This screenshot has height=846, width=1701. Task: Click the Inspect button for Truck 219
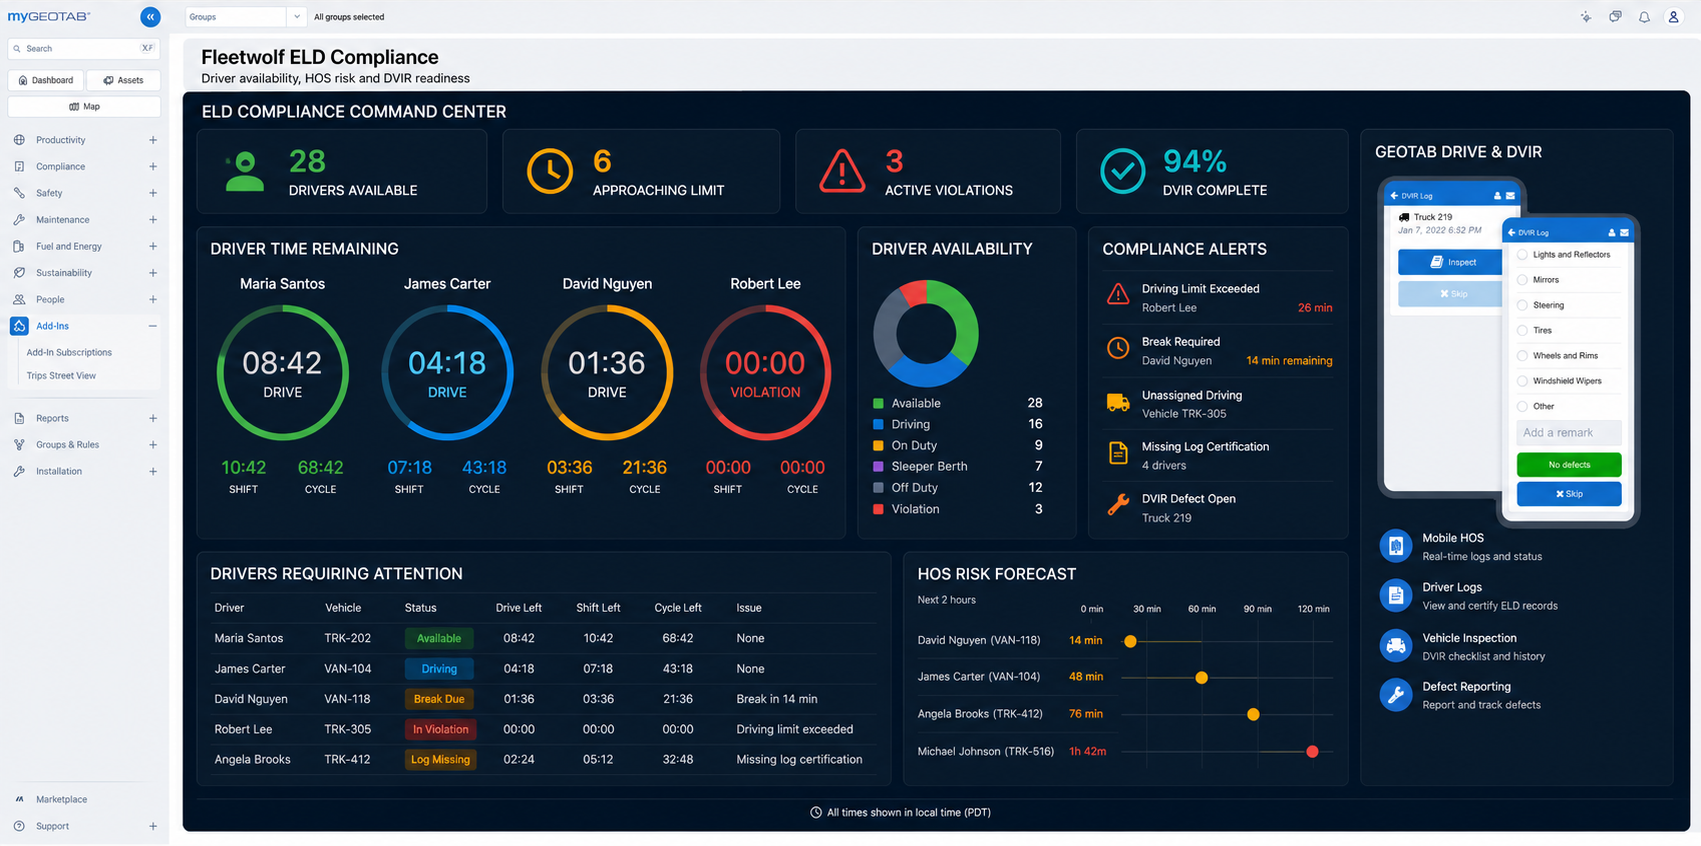tap(1450, 262)
